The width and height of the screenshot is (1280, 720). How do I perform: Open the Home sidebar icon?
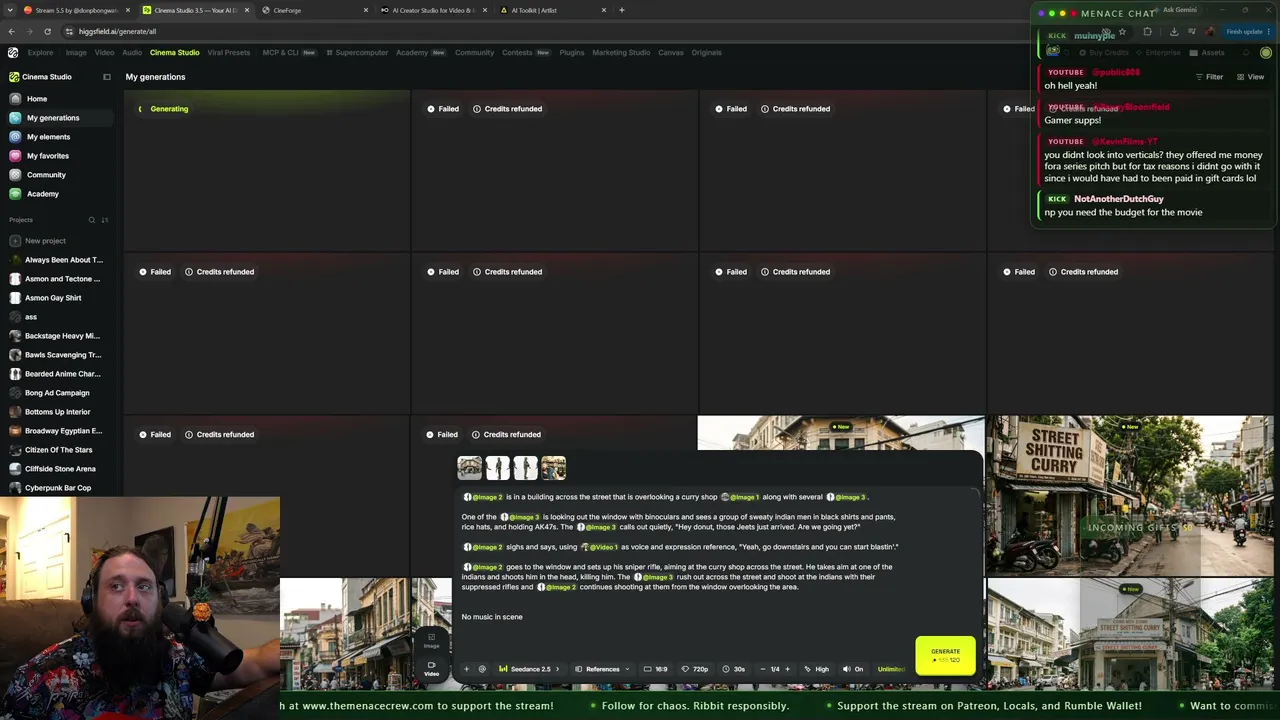[x=15, y=99]
